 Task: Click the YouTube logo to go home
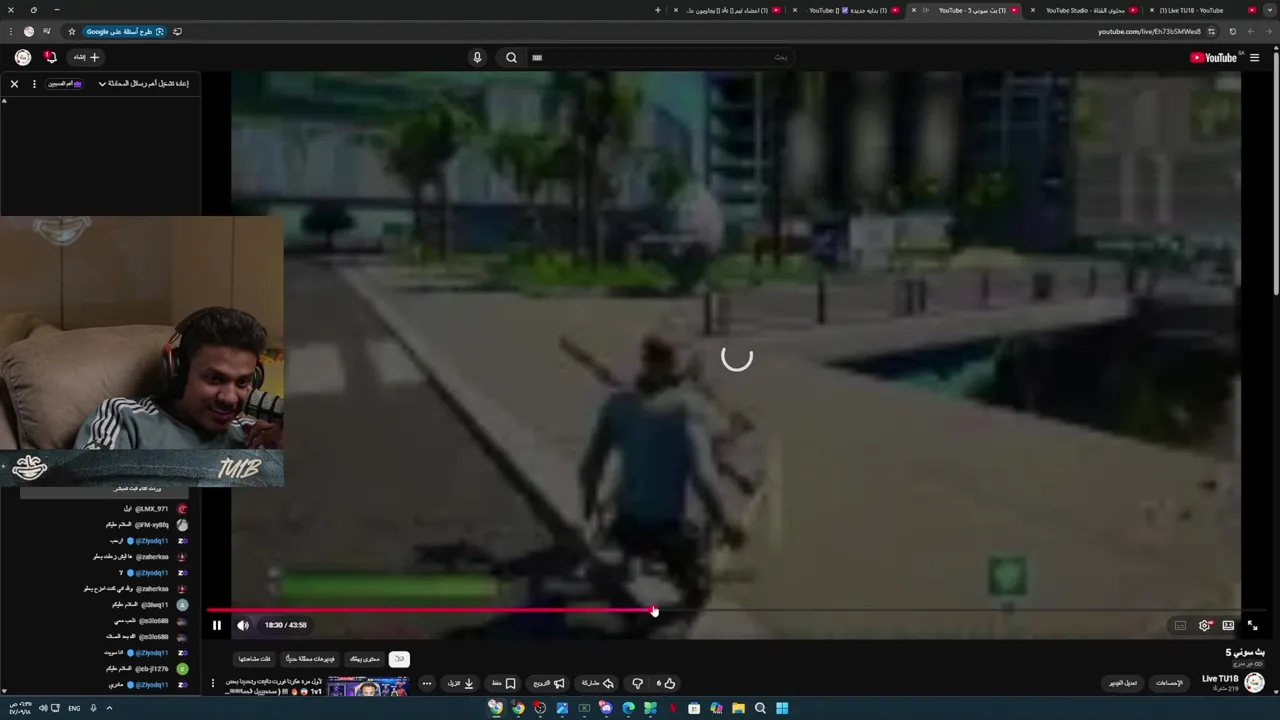[x=1213, y=57]
